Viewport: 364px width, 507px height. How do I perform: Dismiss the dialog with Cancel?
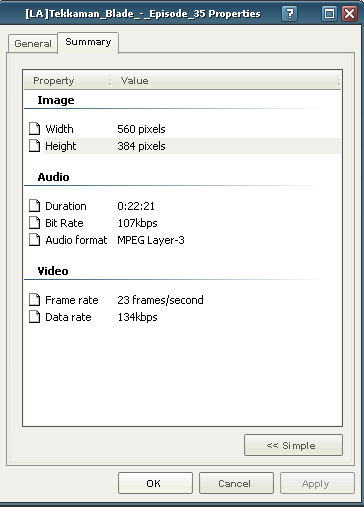click(236, 483)
